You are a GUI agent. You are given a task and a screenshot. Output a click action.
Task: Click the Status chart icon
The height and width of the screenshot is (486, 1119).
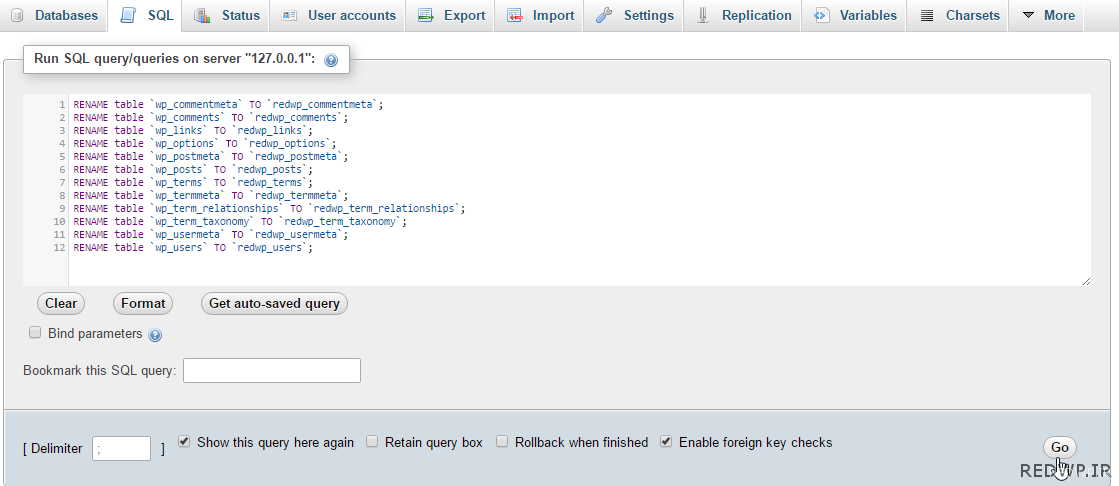pos(202,15)
